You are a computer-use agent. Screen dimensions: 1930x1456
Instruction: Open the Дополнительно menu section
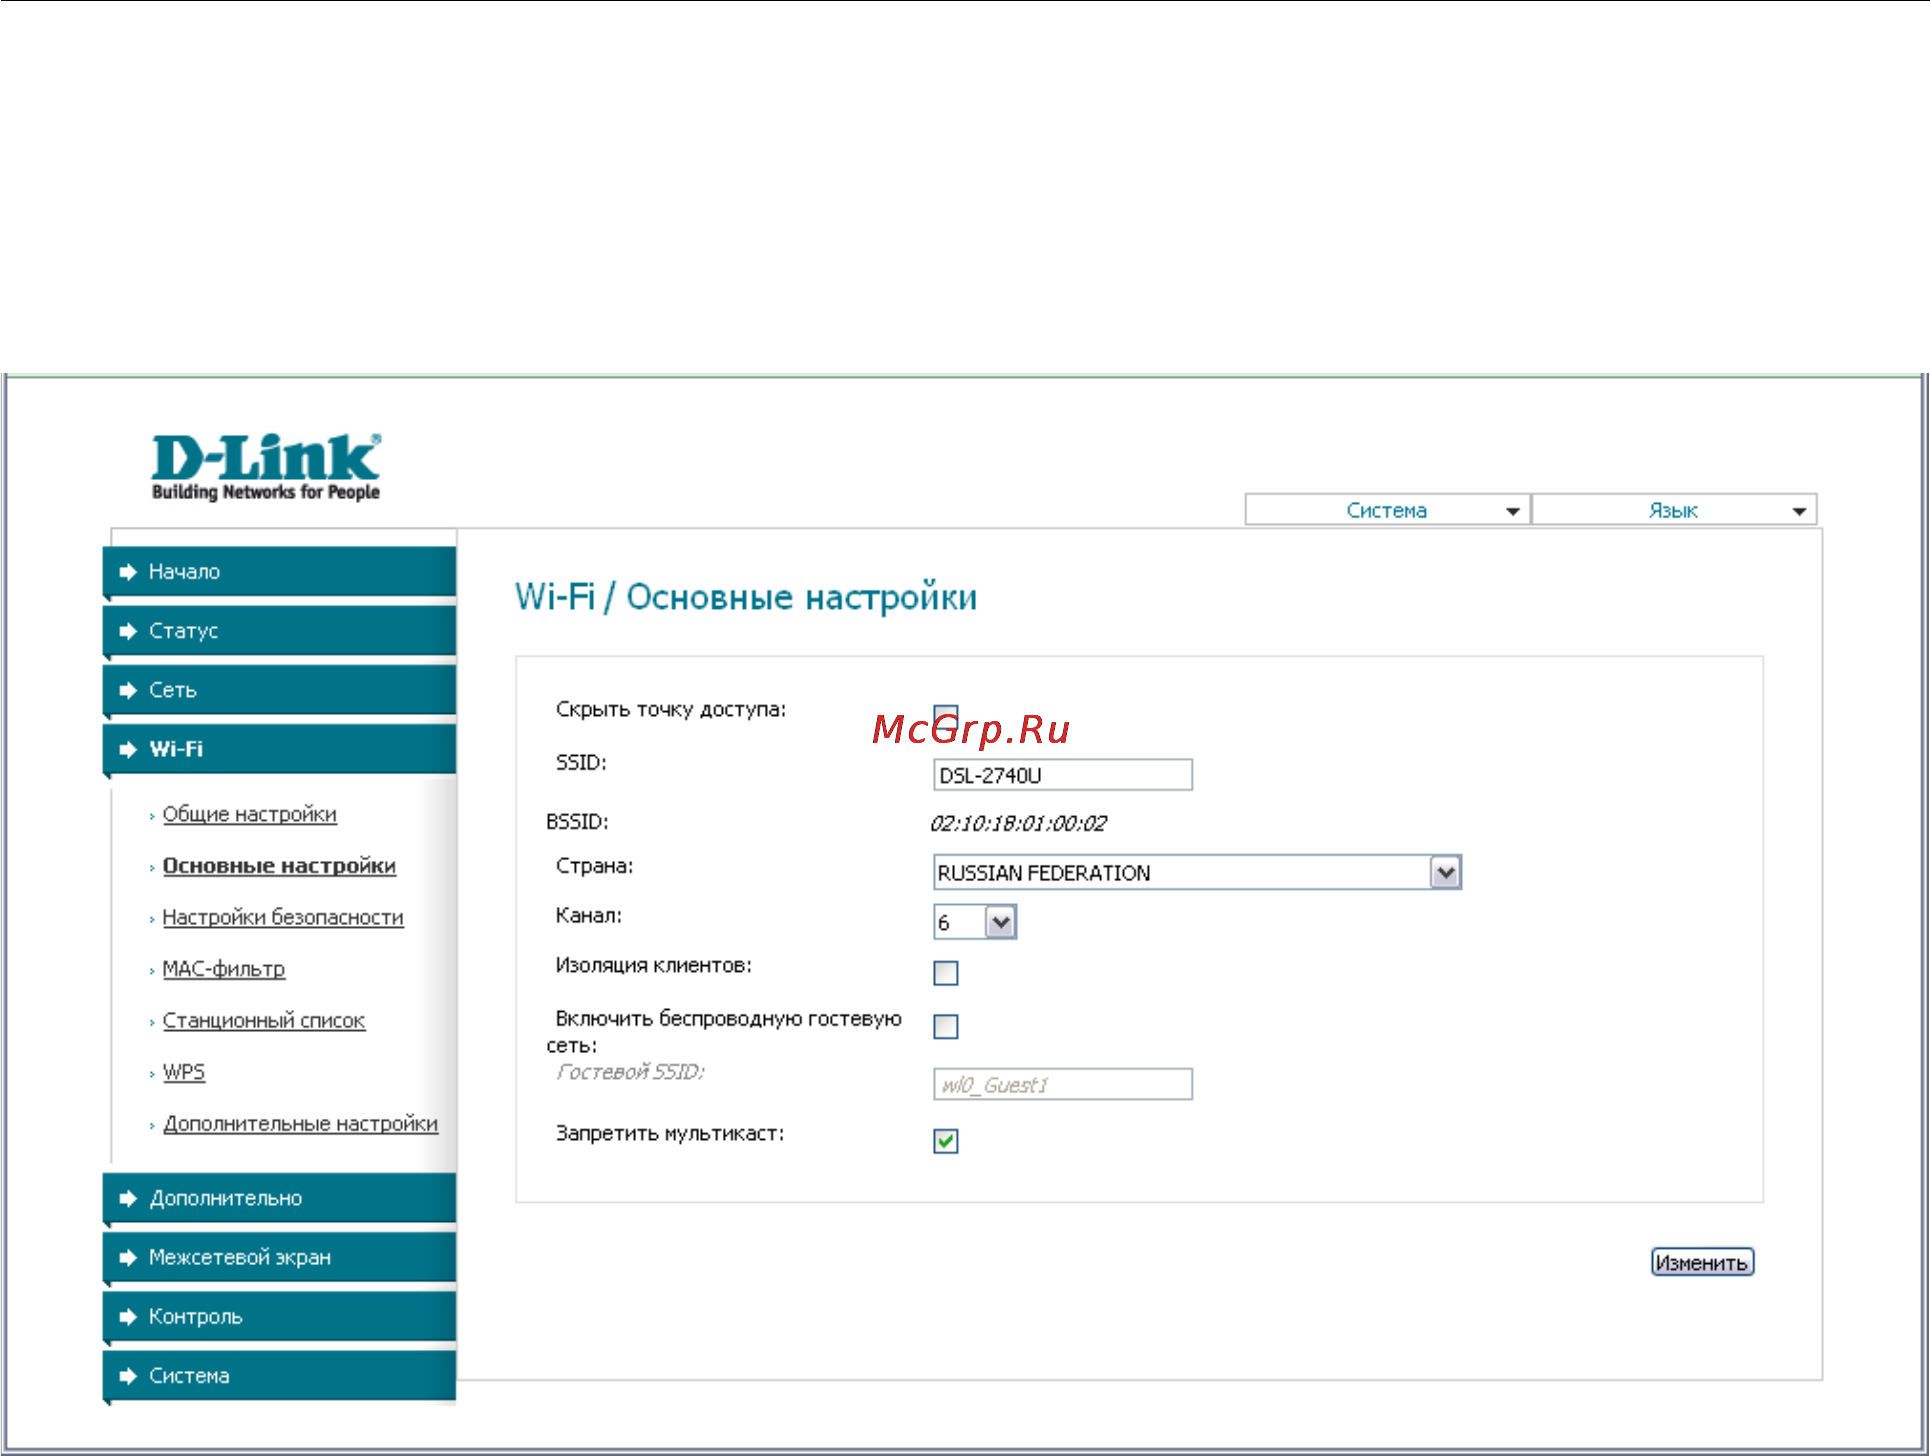click(x=279, y=1198)
